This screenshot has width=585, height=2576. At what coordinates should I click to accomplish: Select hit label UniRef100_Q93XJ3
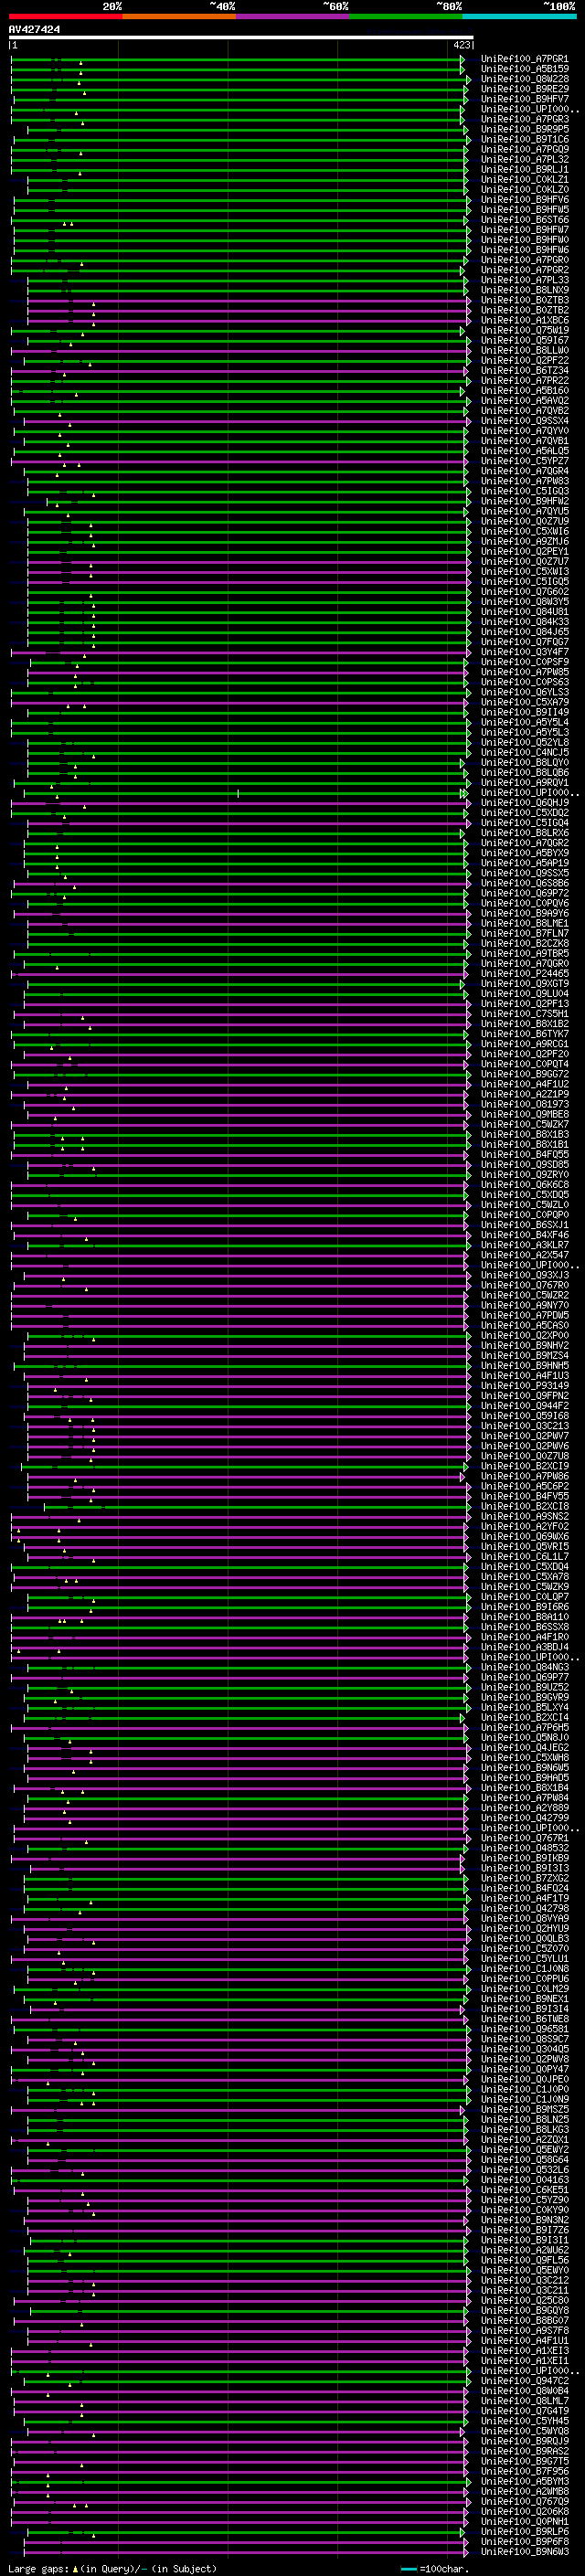[x=525, y=1275]
